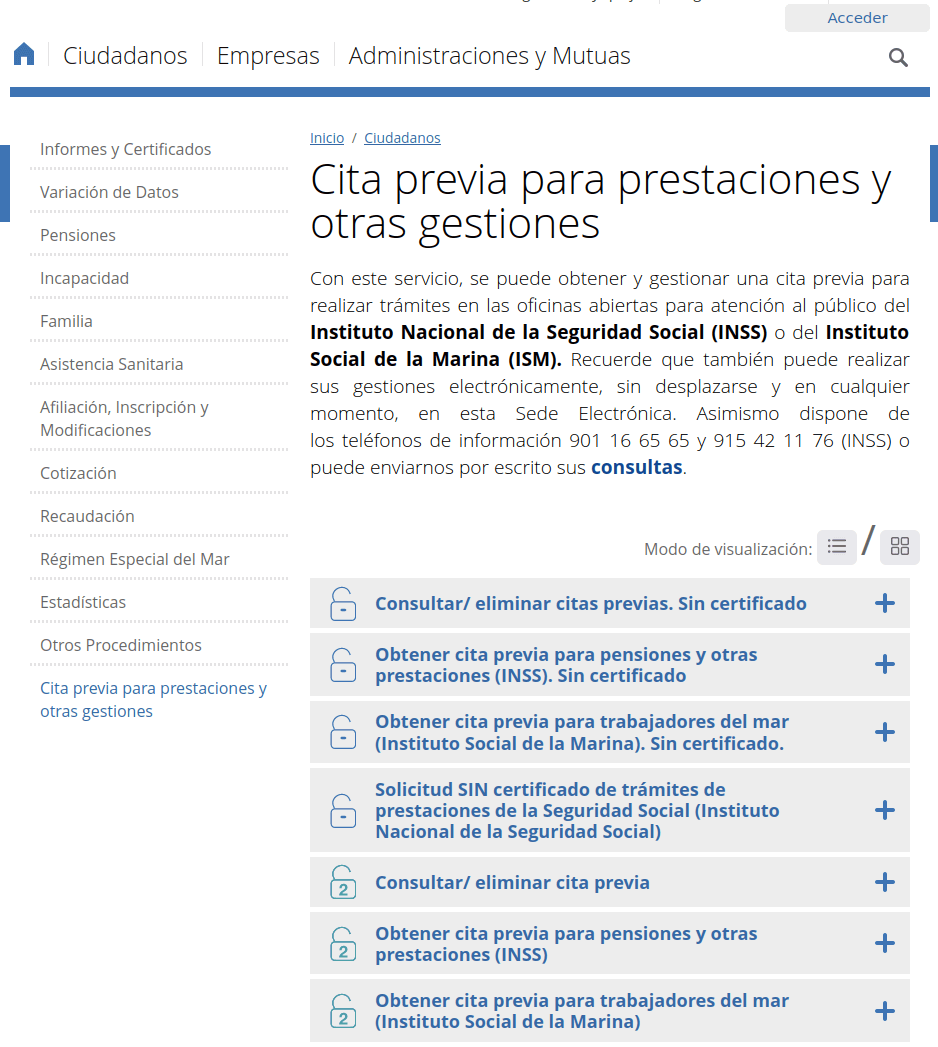Switch to grid view mode icon
The image size is (938, 1047).
(x=899, y=547)
